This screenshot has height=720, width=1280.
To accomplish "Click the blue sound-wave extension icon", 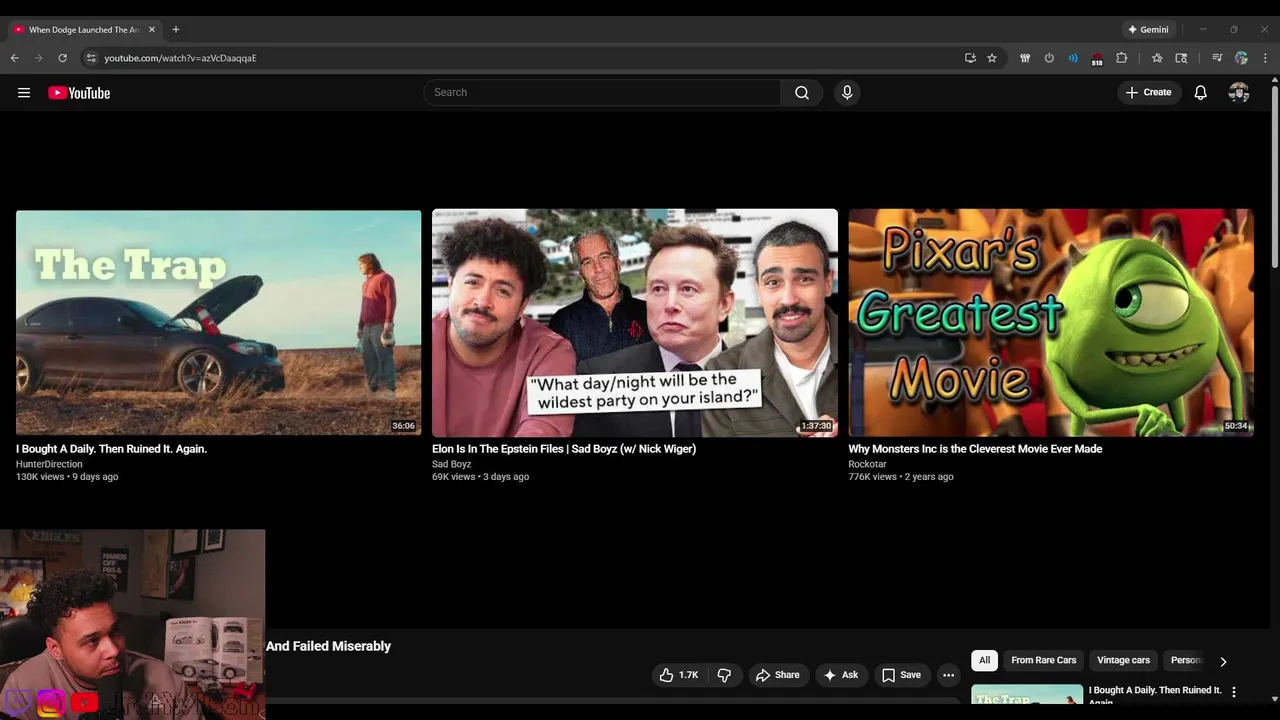I will coord(1073,58).
